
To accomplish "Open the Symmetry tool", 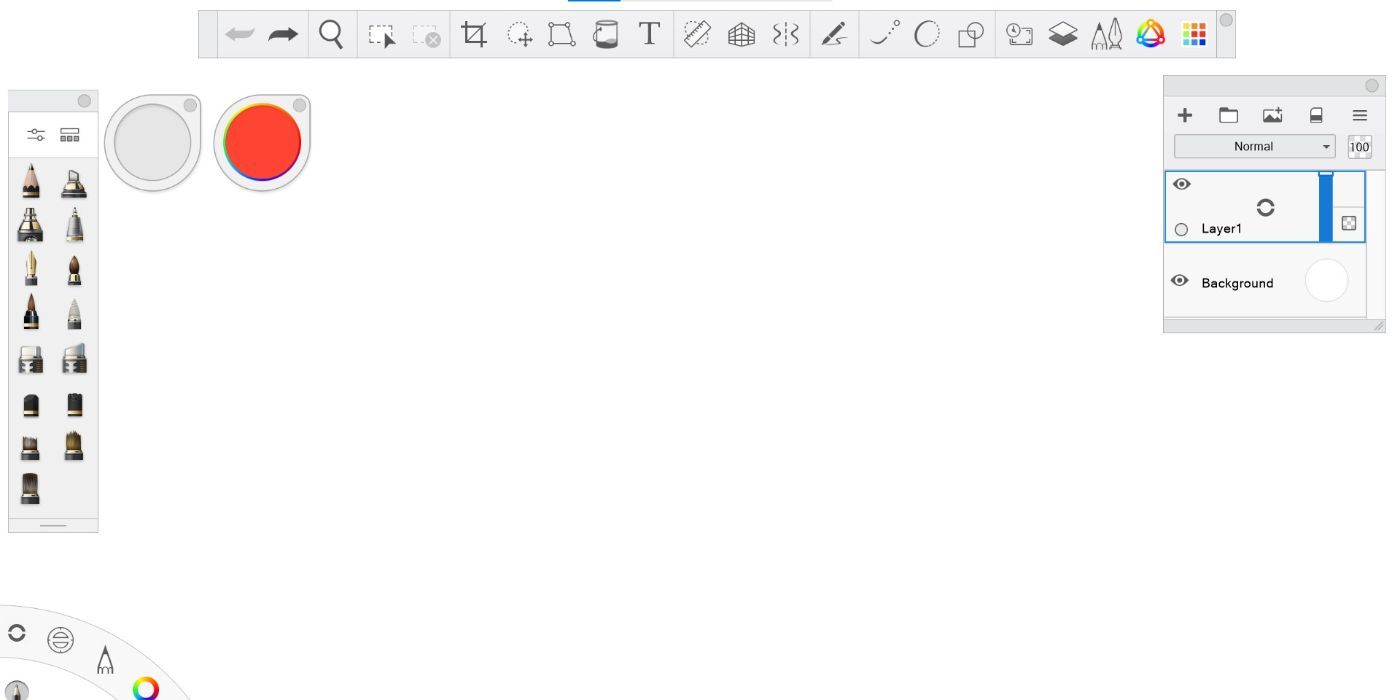I will [786, 33].
